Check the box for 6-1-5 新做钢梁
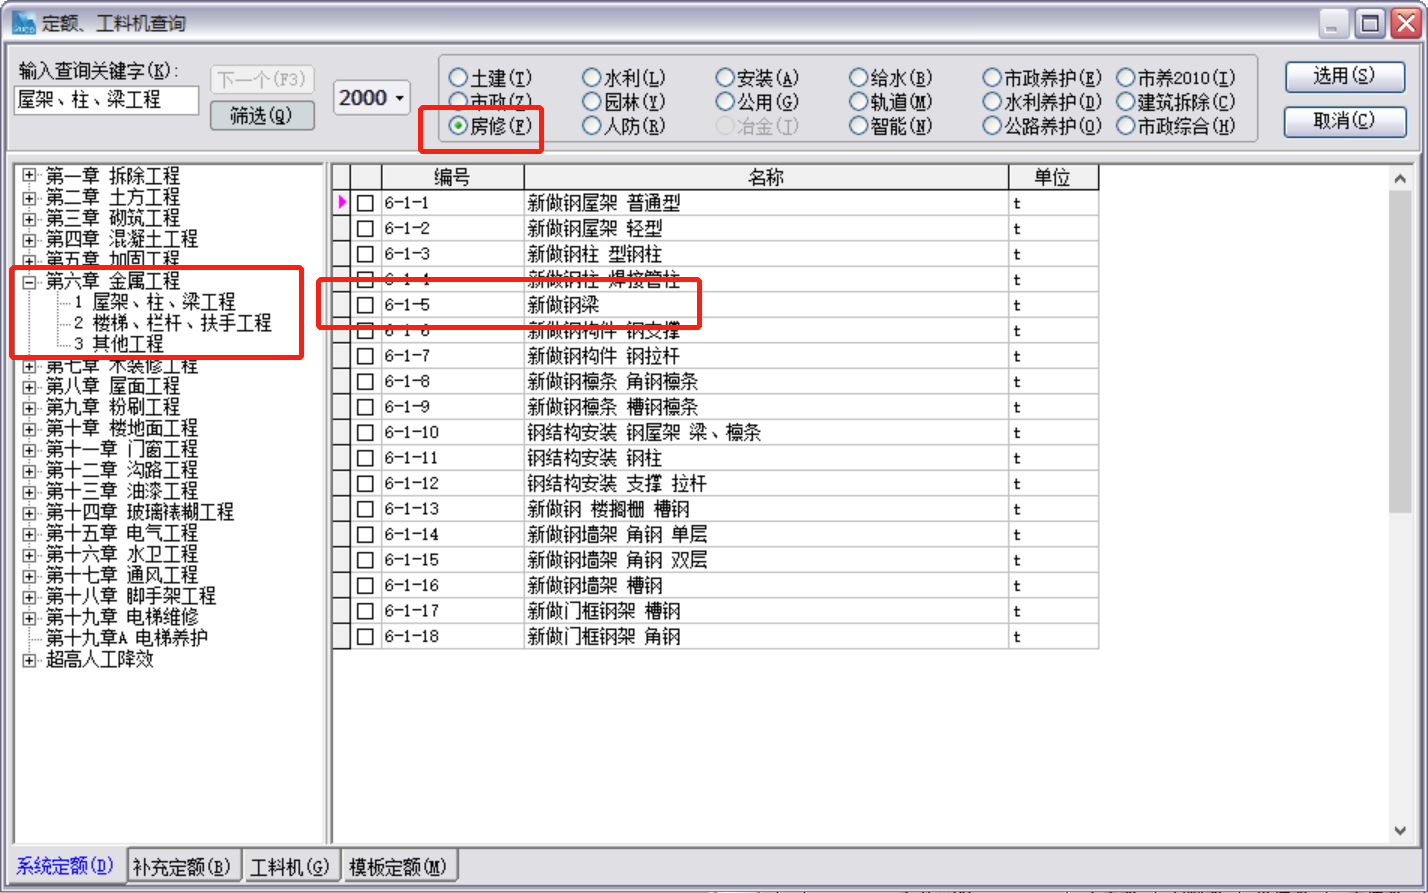This screenshot has width=1428, height=893. [x=366, y=305]
